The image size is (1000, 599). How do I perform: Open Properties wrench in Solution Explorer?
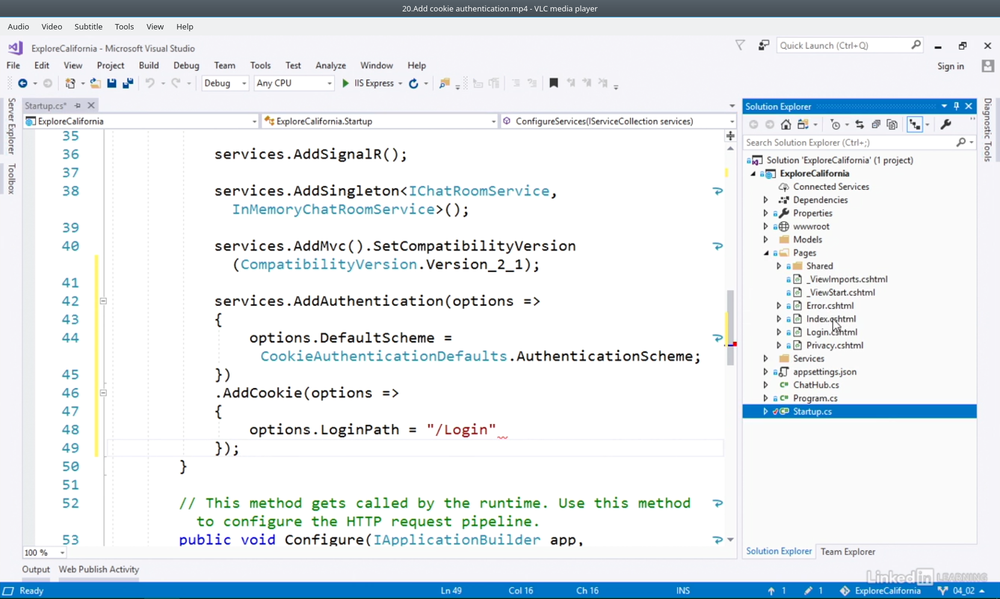coord(946,125)
